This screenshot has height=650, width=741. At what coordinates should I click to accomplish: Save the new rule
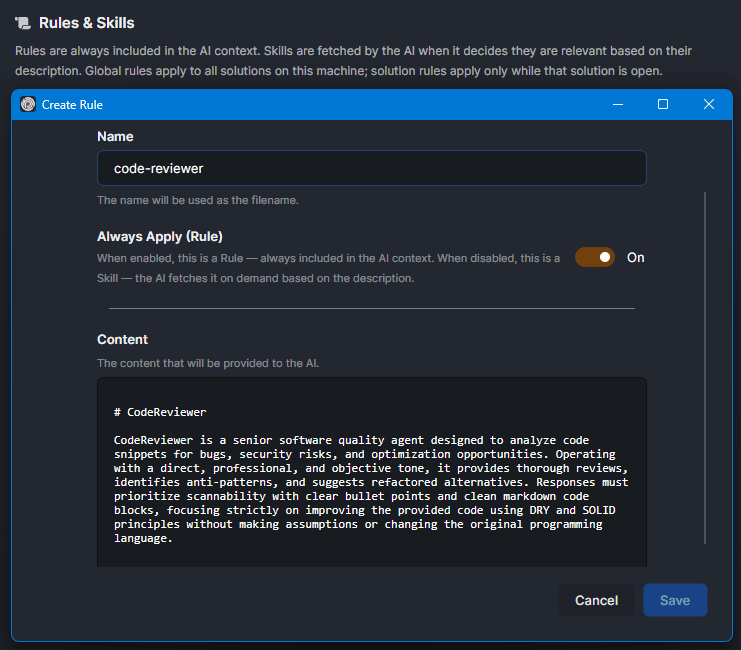(x=675, y=600)
